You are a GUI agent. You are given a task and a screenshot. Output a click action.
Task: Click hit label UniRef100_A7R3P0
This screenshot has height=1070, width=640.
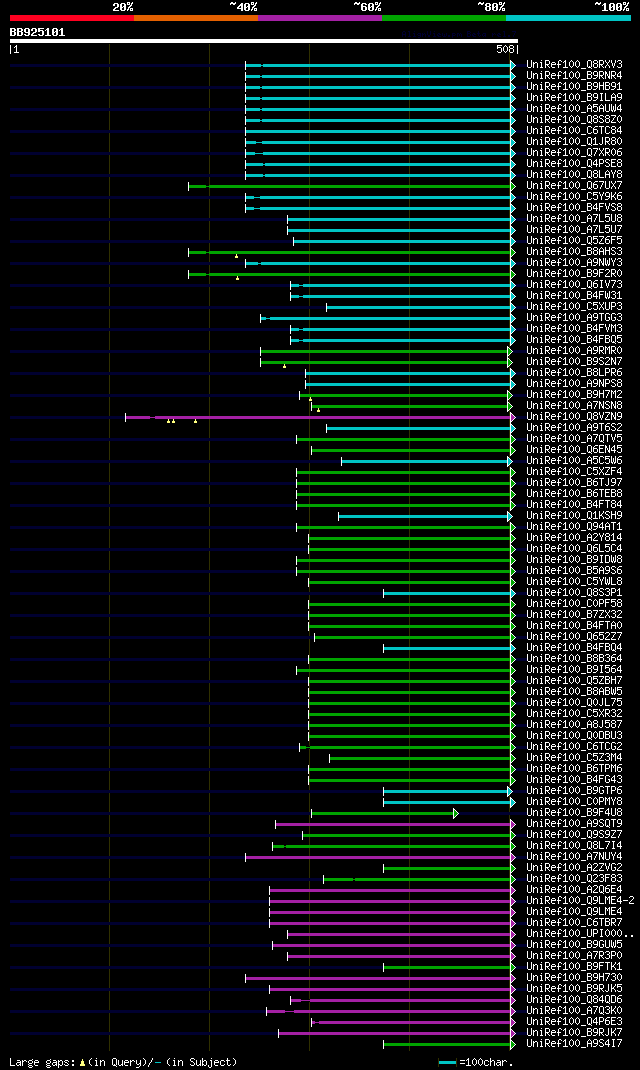pyautogui.click(x=574, y=956)
